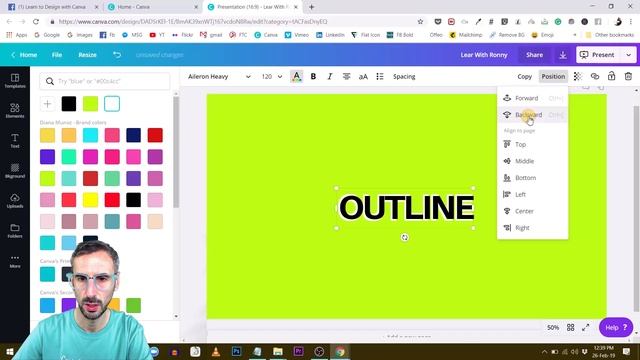Go back Home

click(24, 55)
